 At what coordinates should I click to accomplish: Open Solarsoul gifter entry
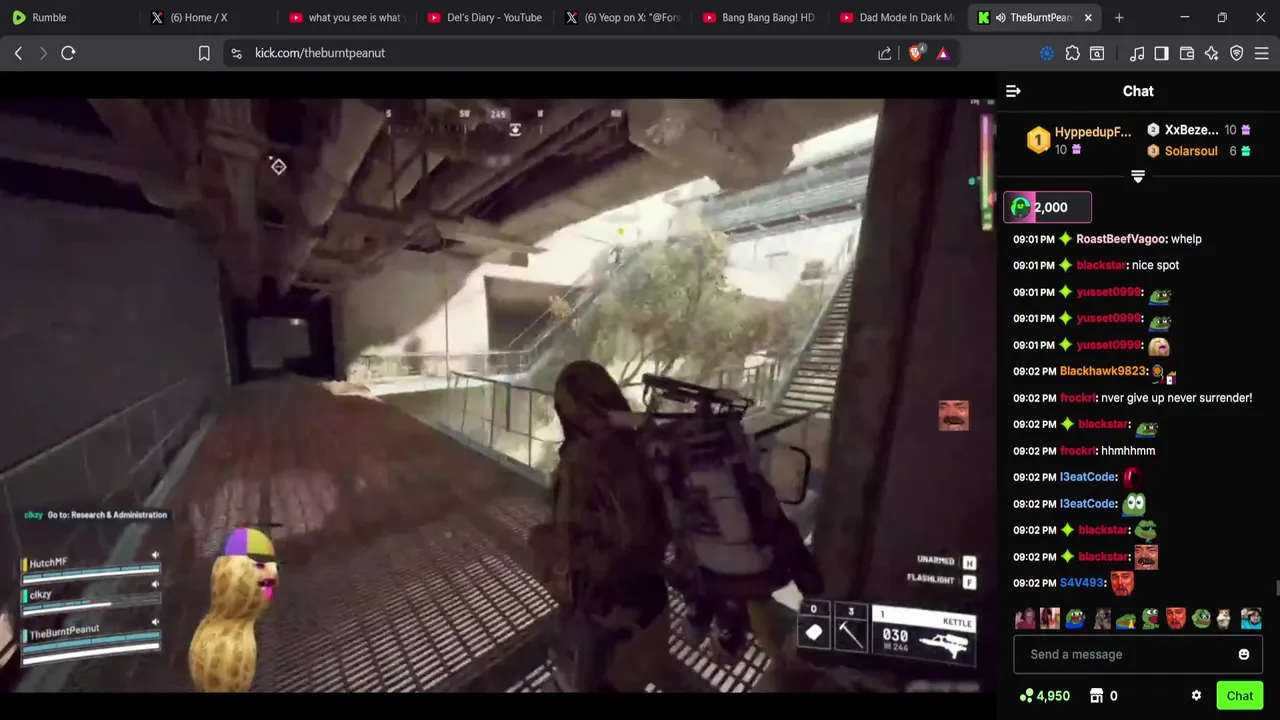tap(1199, 151)
